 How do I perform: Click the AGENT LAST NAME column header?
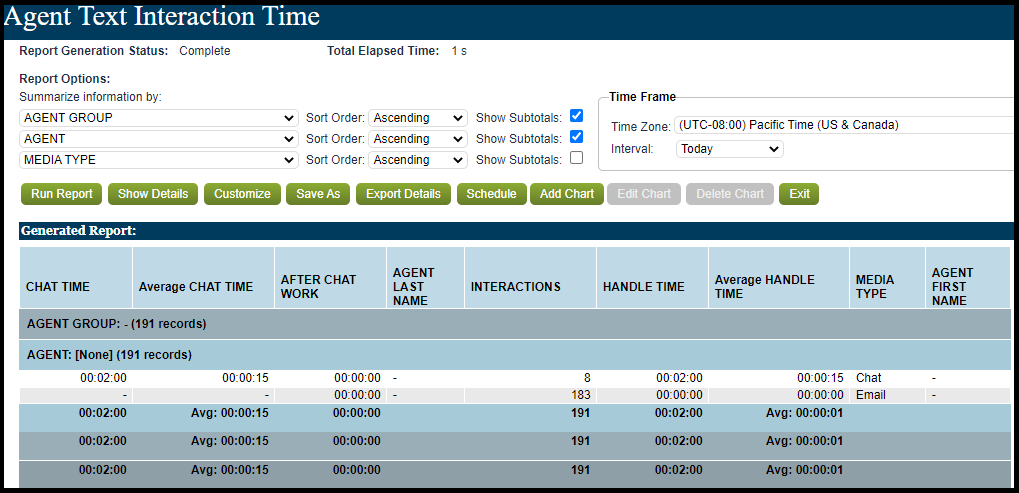tap(426, 277)
